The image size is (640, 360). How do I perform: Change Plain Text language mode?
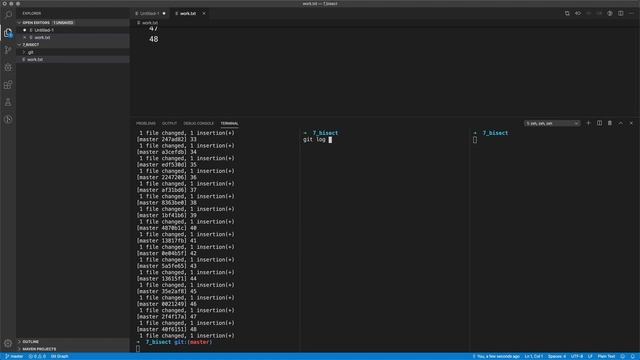606,356
